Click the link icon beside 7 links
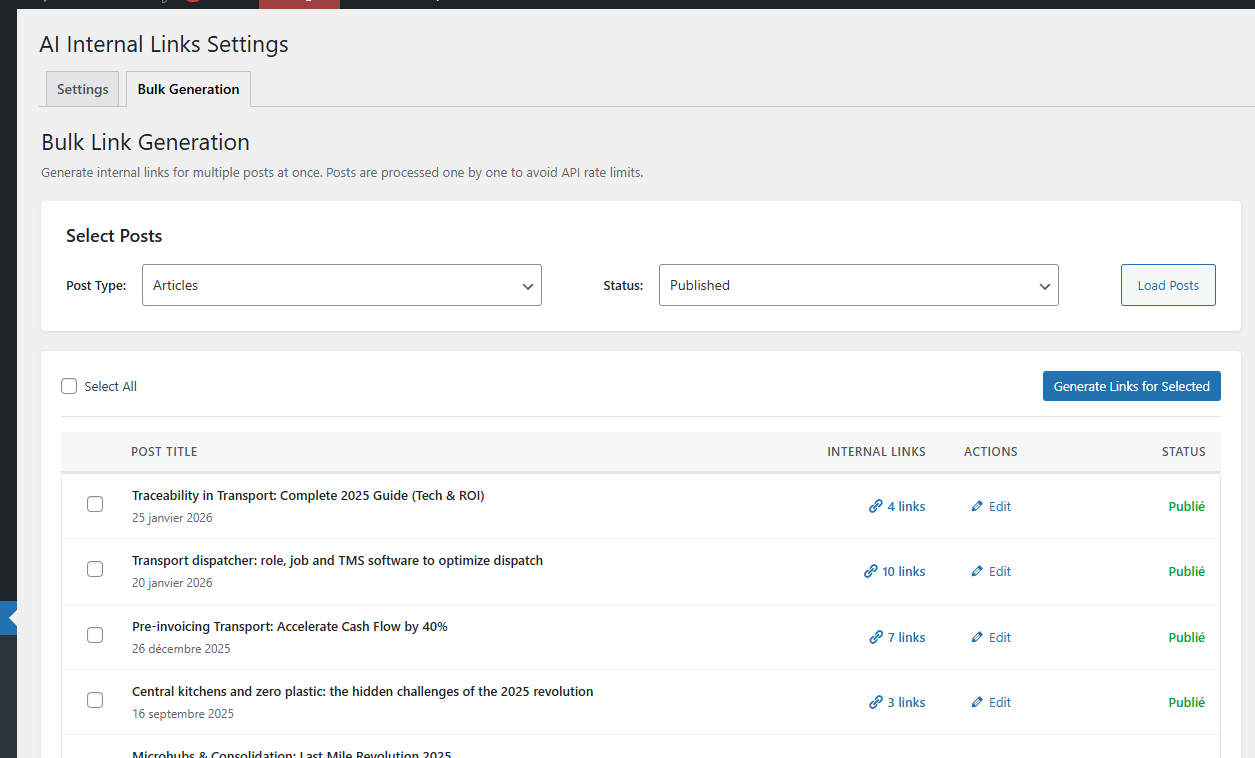The width and height of the screenshot is (1255, 758). pyautogui.click(x=876, y=638)
